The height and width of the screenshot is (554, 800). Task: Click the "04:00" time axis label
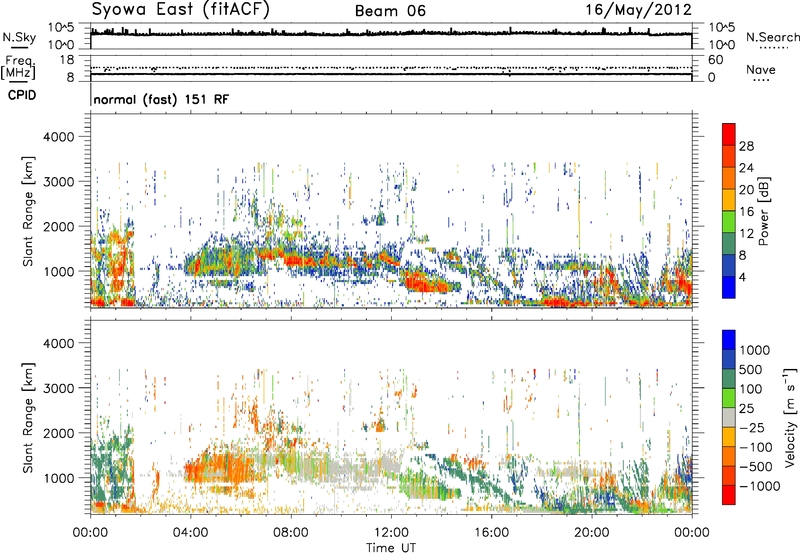point(190,533)
